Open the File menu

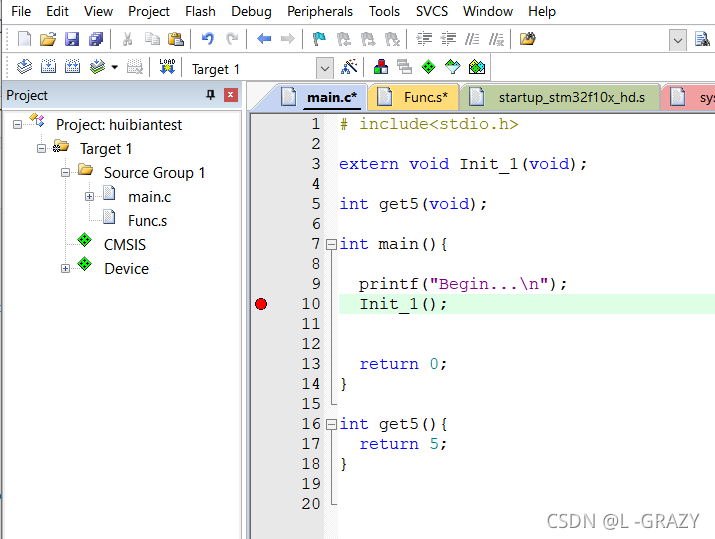click(21, 11)
